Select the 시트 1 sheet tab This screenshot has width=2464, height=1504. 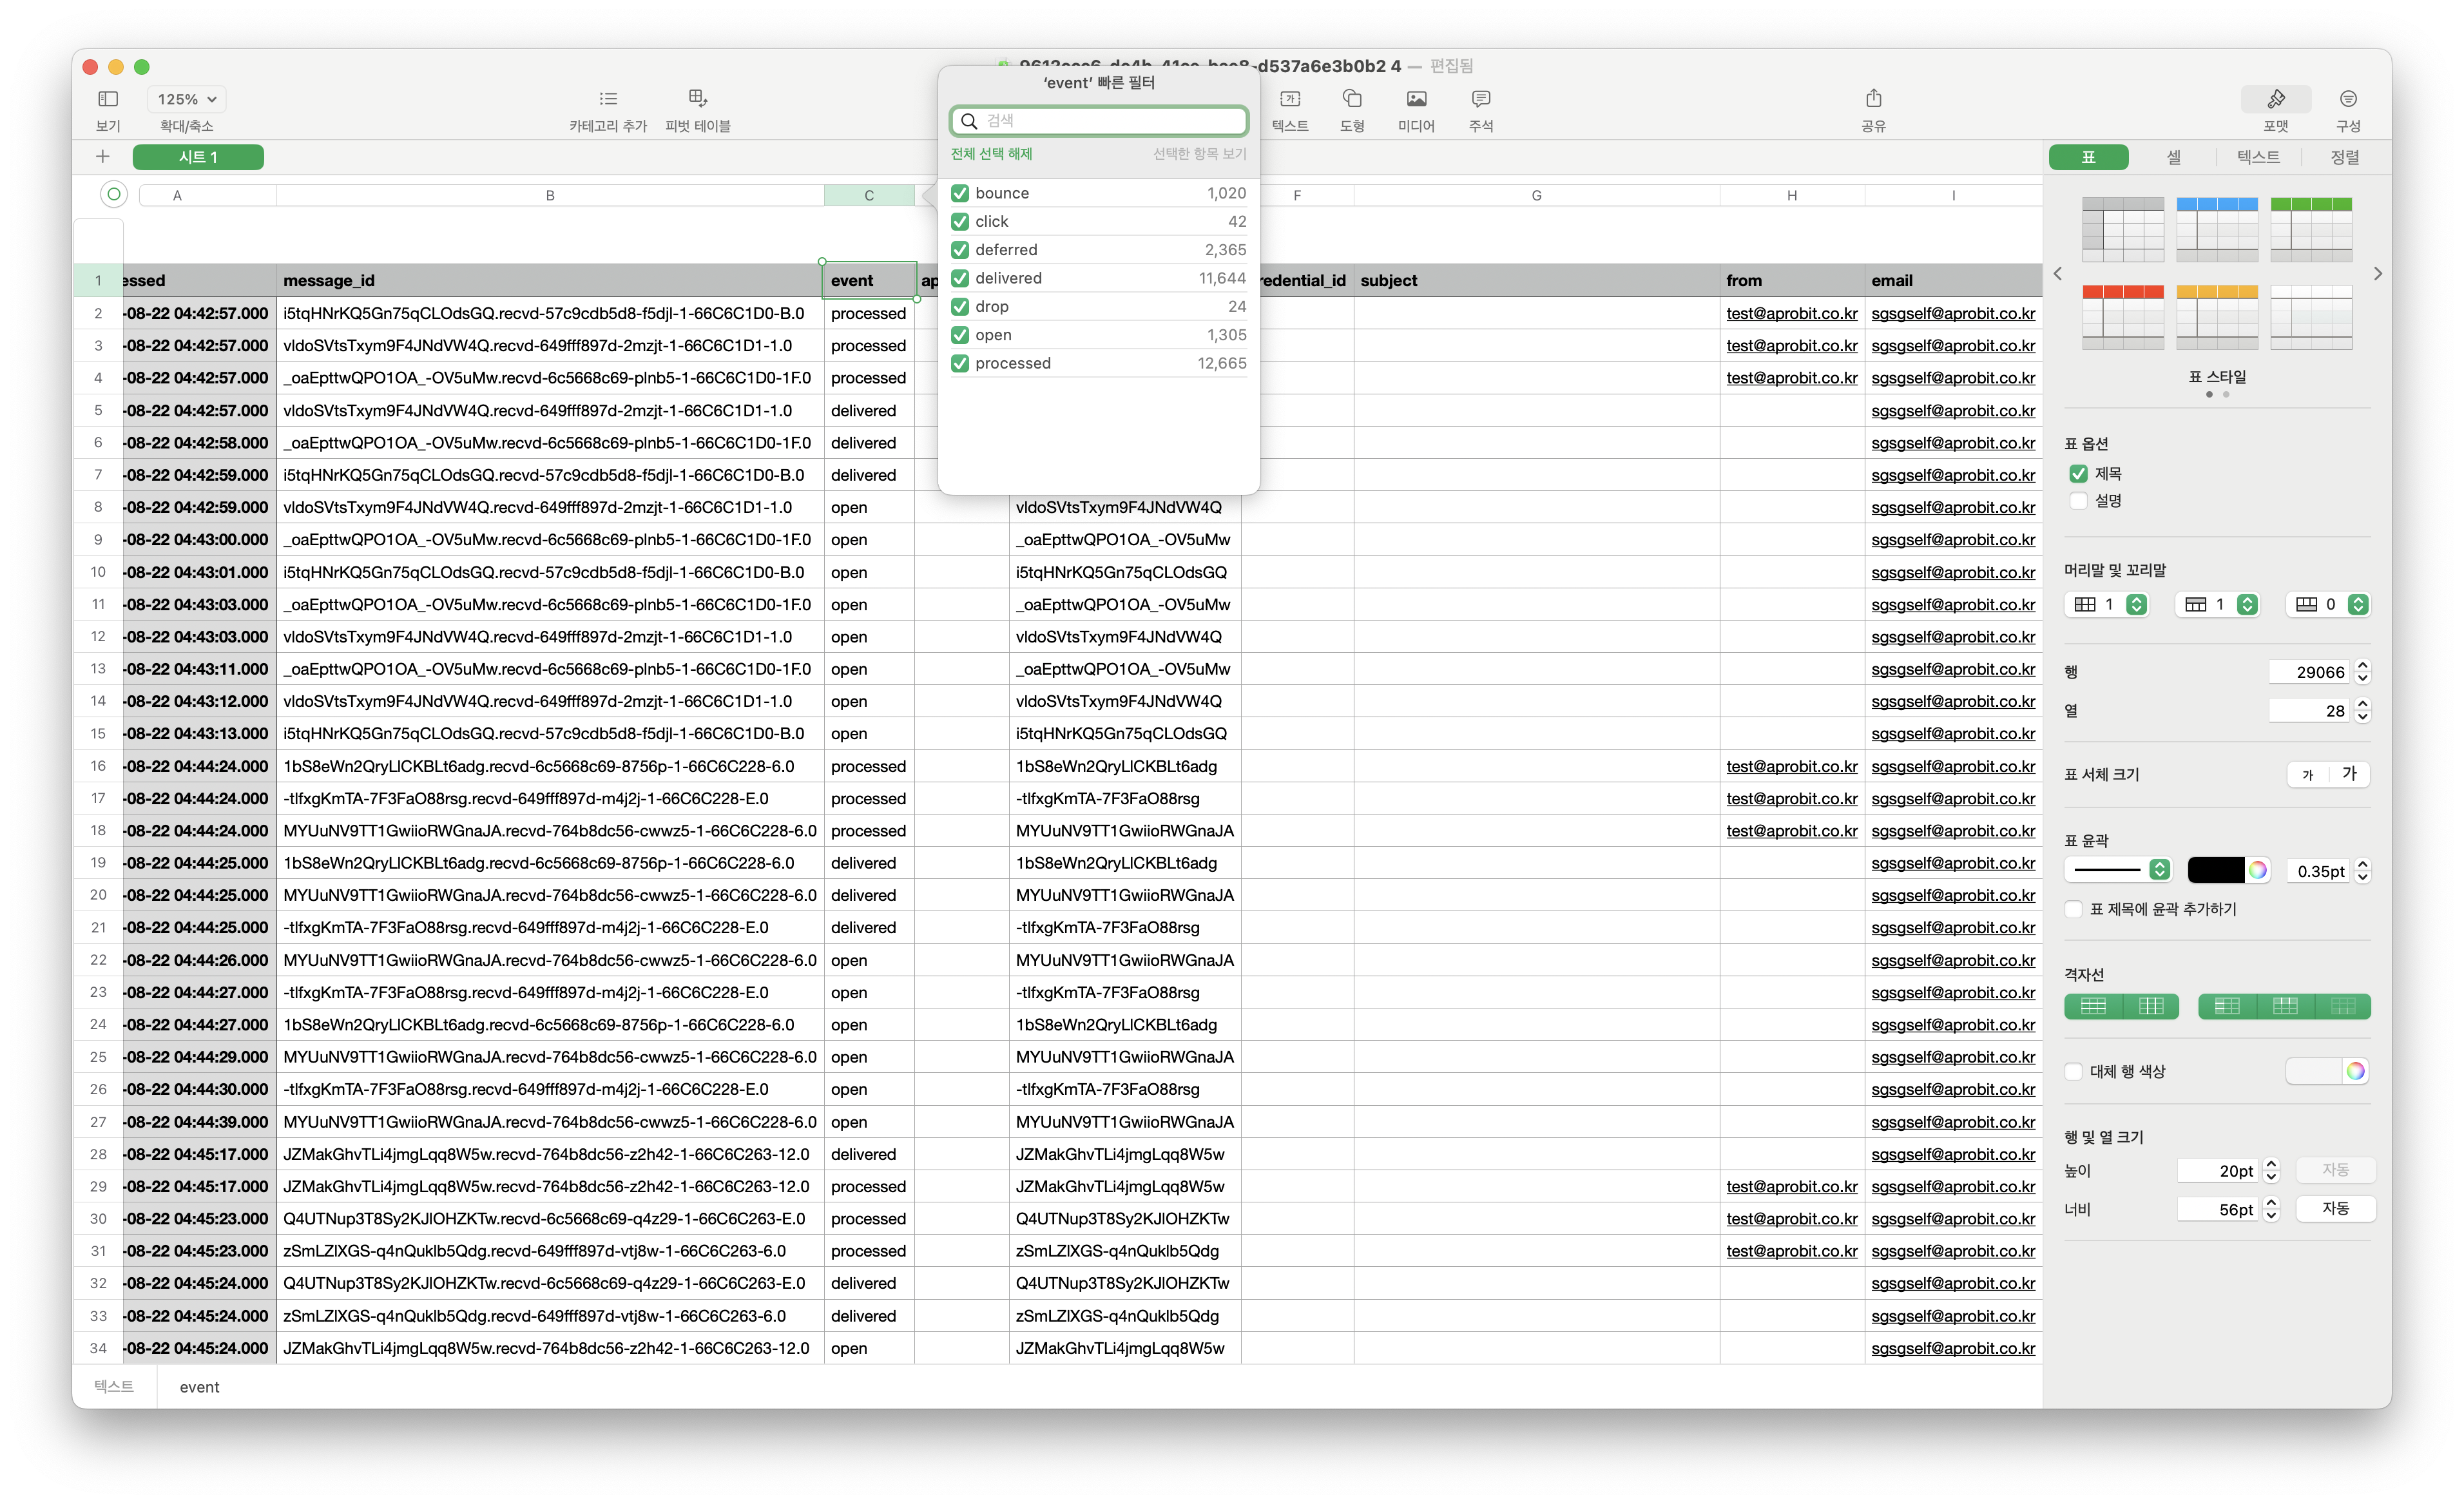coord(198,157)
